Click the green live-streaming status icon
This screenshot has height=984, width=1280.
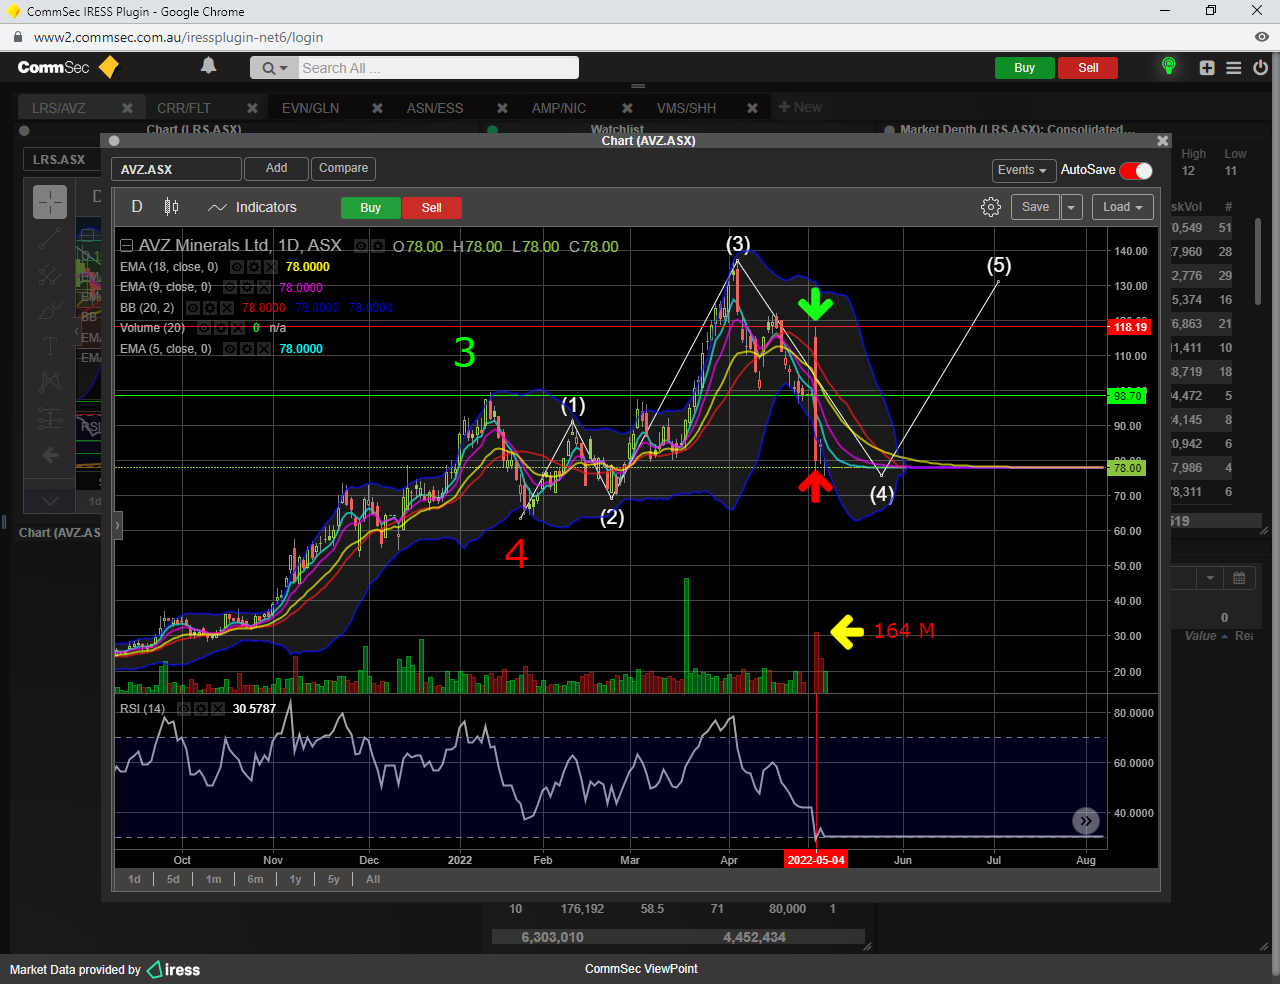tap(1168, 67)
